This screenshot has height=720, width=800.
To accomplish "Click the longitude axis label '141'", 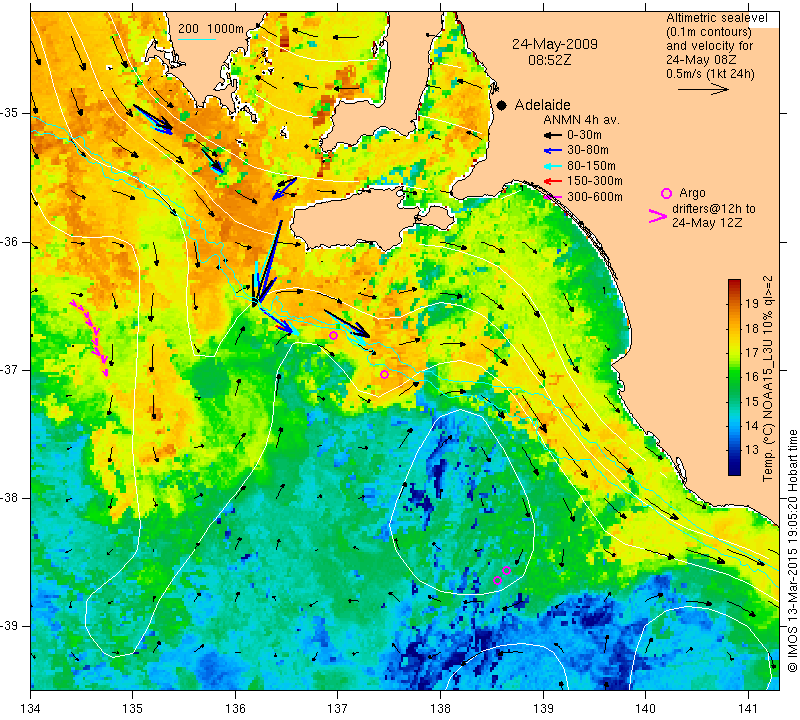I will [x=748, y=708].
